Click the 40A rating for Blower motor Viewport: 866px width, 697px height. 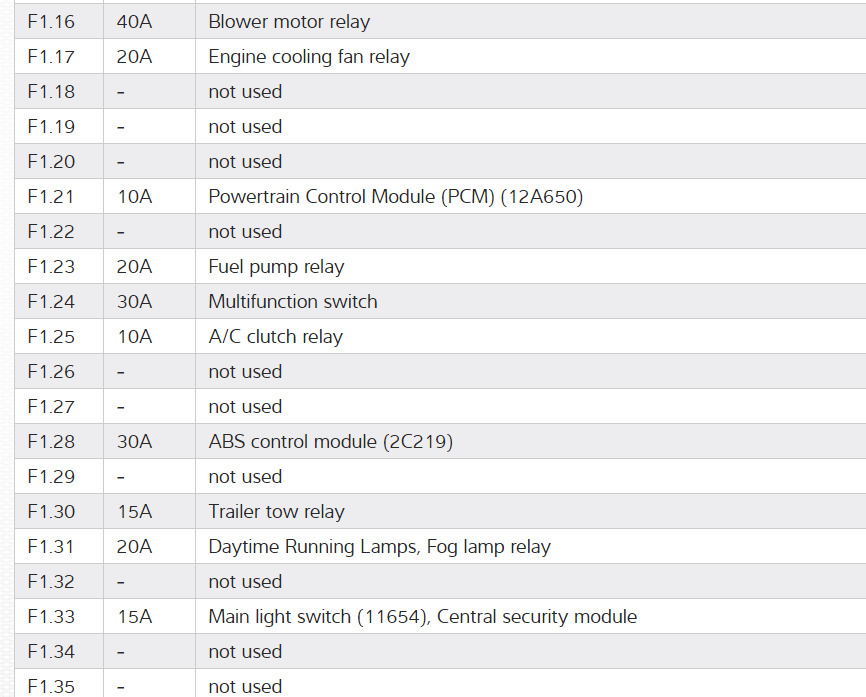[134, 22]
